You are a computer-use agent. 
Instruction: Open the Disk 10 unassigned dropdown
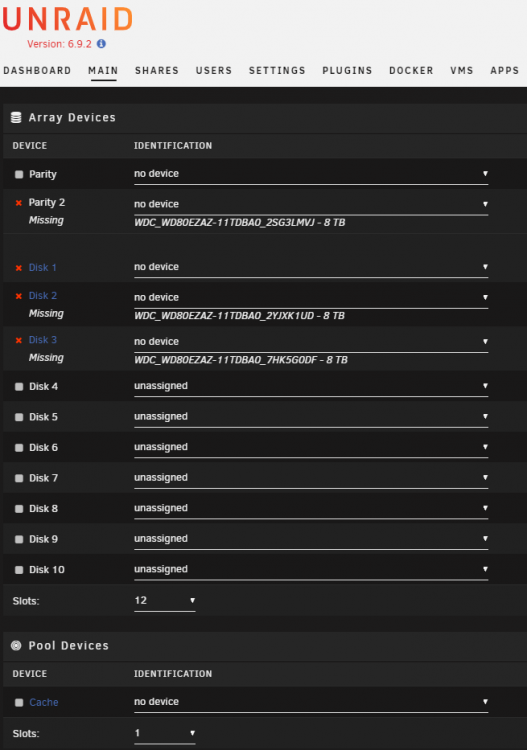coord(311,570)
